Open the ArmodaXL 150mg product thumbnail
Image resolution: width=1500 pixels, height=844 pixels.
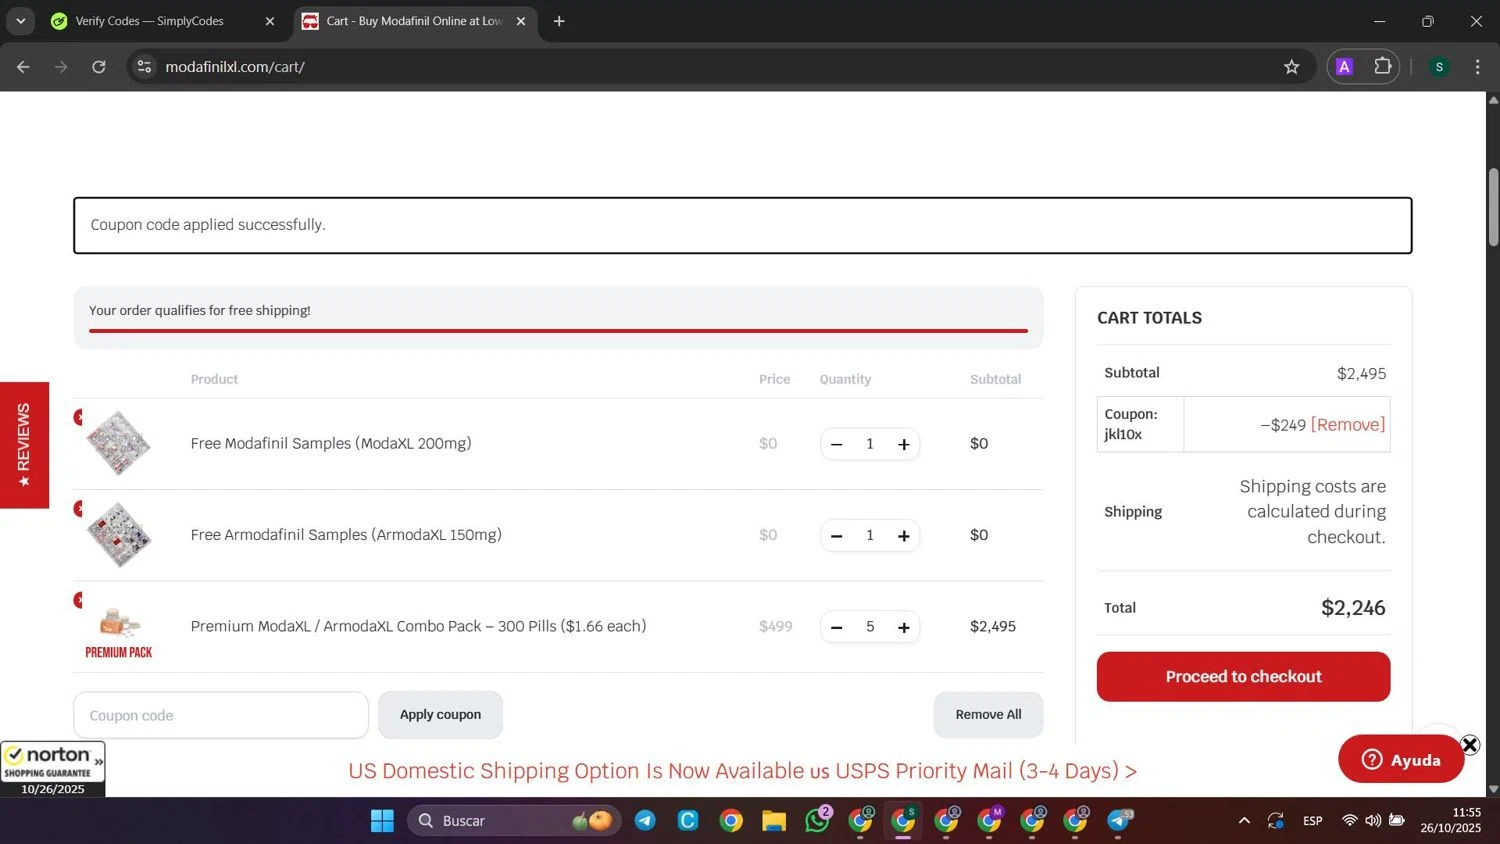click(x=119, y=535)
